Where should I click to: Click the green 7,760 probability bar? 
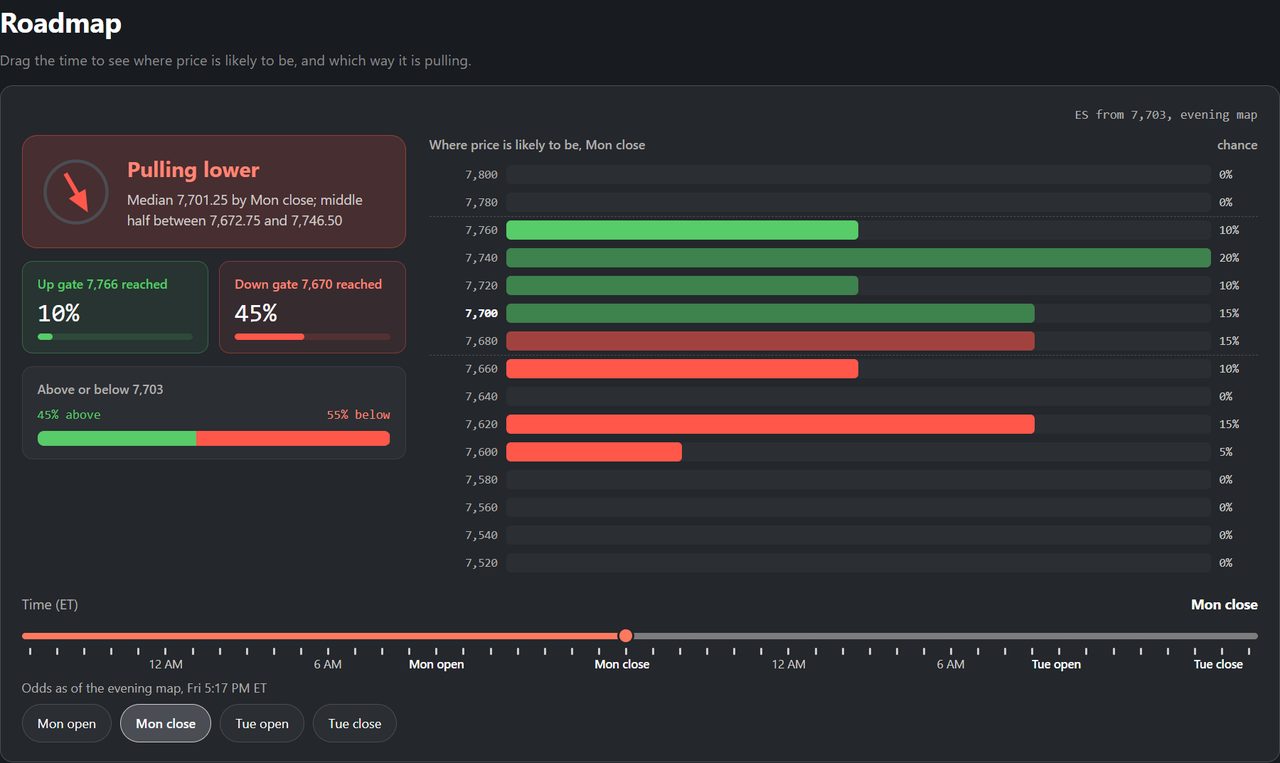(x=682, y=230)
